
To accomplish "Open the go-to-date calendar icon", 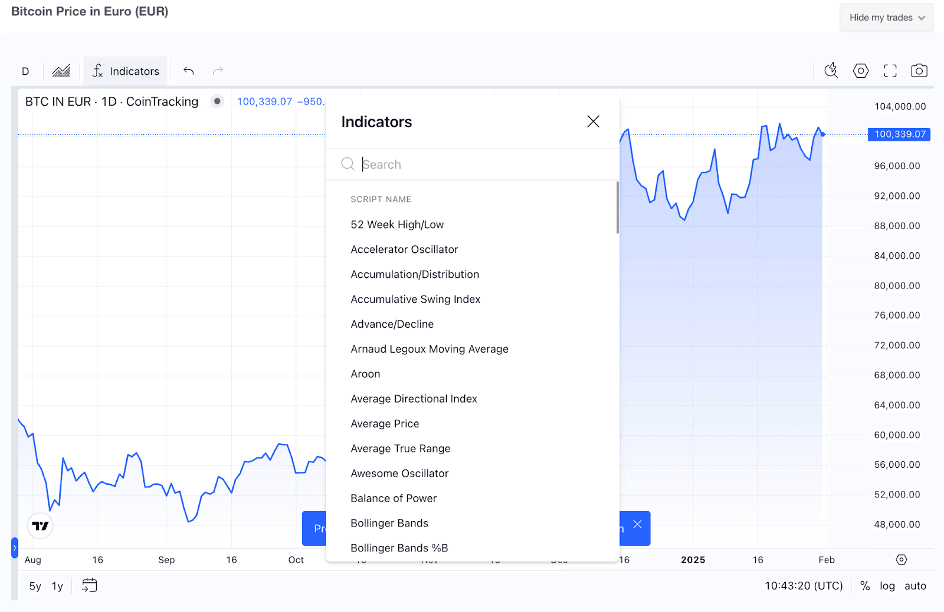I will (89, 586).
